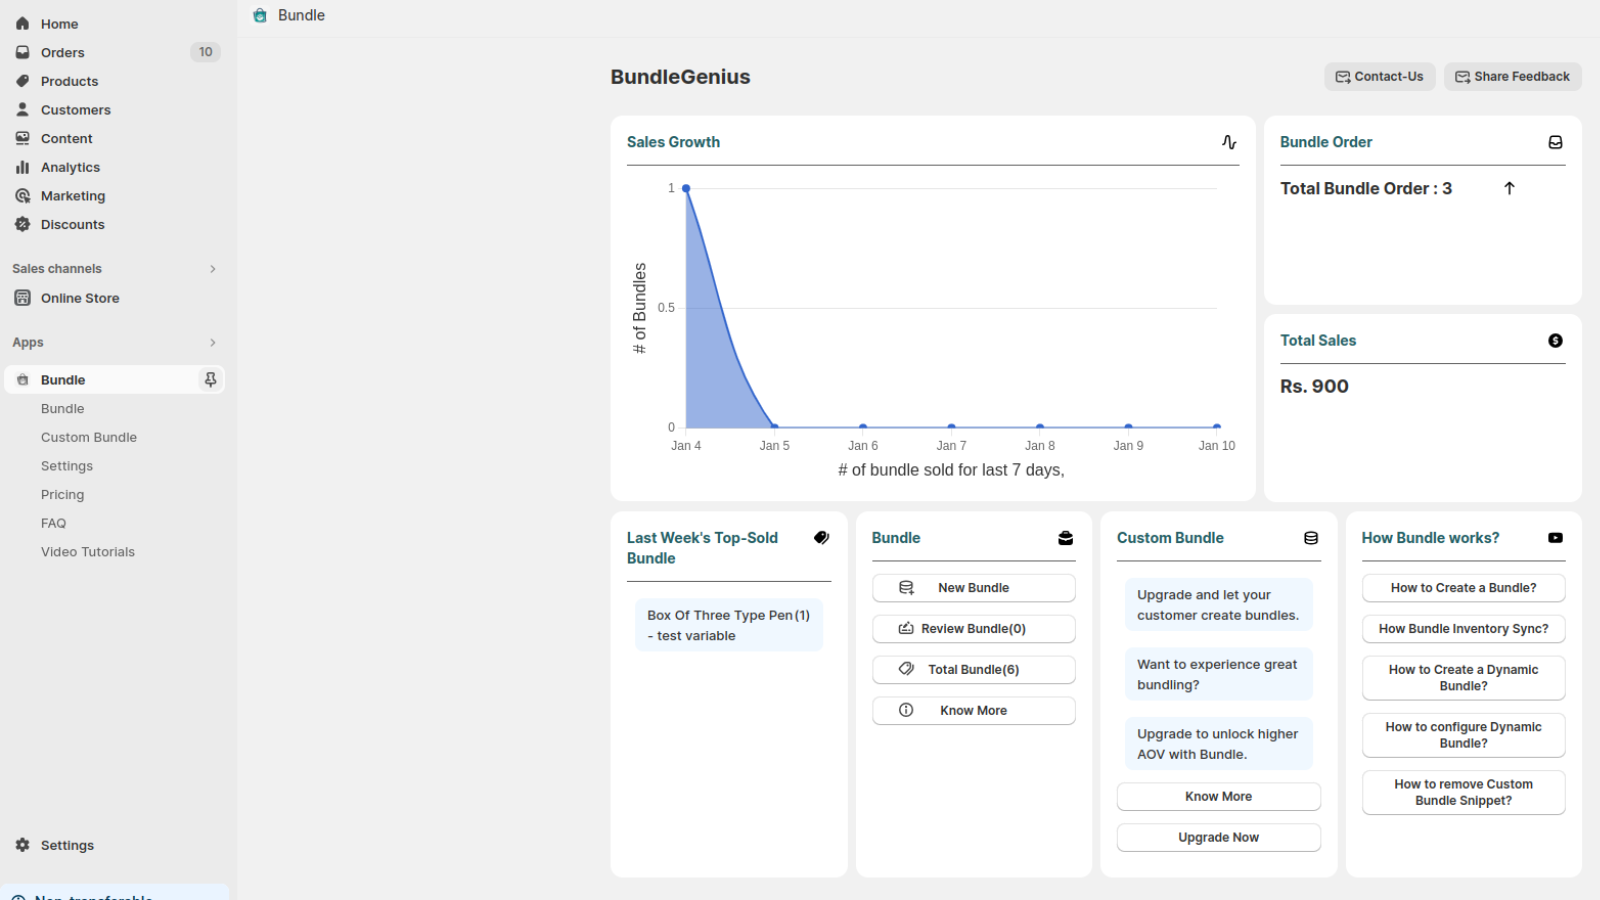Open the Orders page
This screenshot has width=1600, height=900.
click(x=62, y=53)
